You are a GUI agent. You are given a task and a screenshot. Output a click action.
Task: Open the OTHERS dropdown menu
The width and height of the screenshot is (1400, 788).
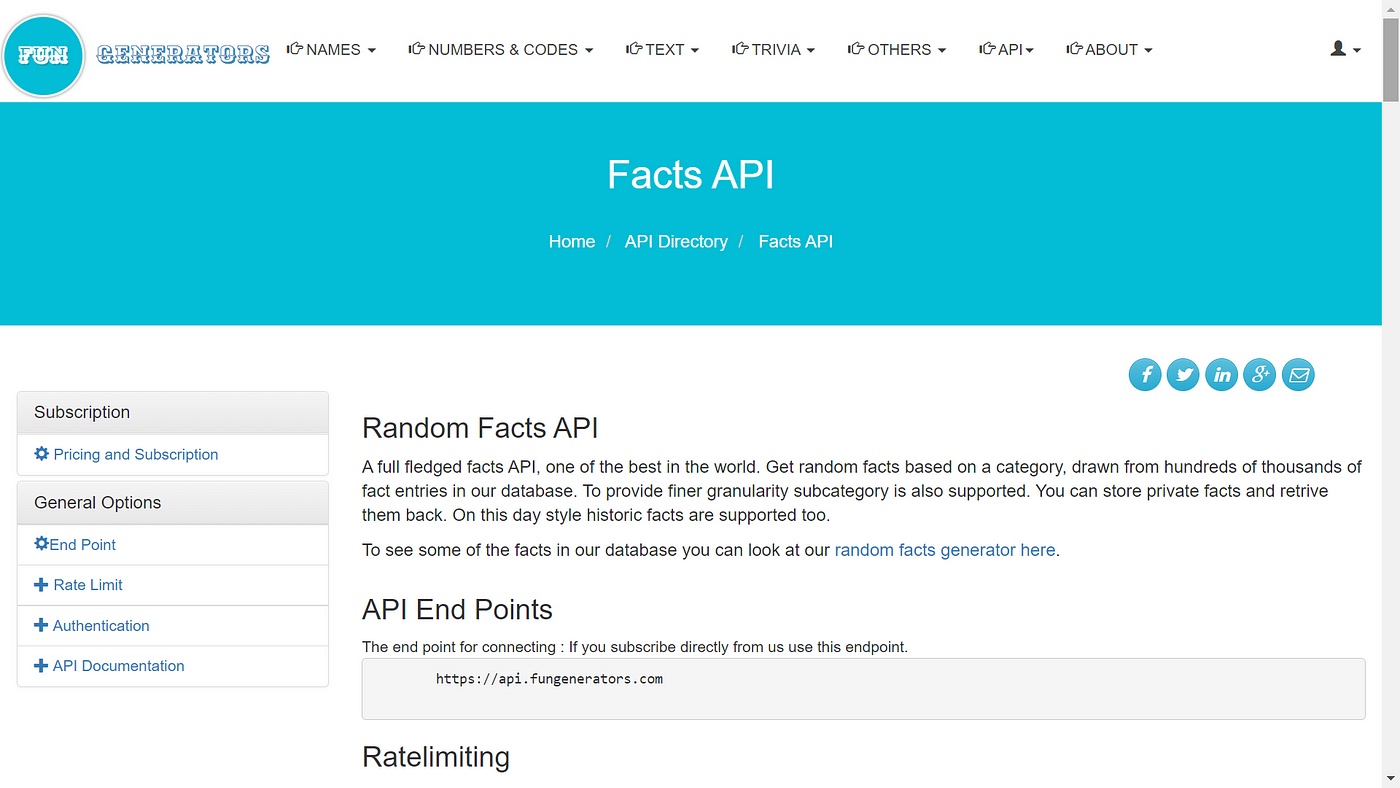tap(896, 49)
